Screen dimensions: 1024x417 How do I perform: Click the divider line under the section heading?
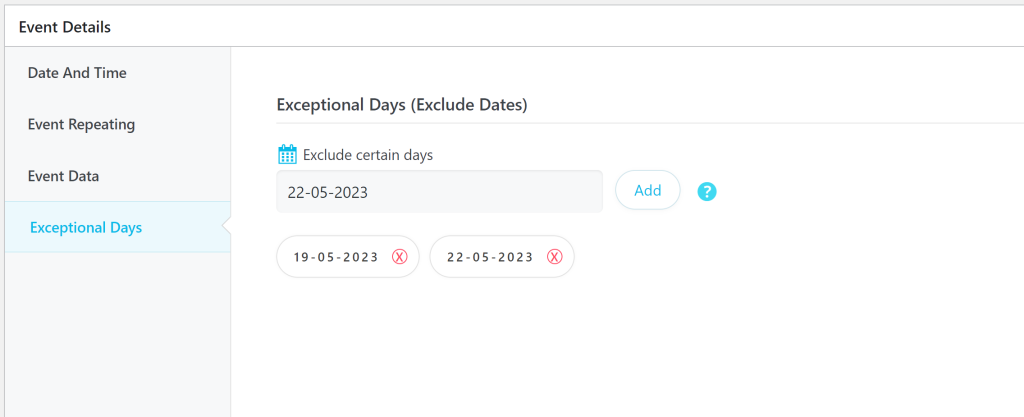click(640, 123)
